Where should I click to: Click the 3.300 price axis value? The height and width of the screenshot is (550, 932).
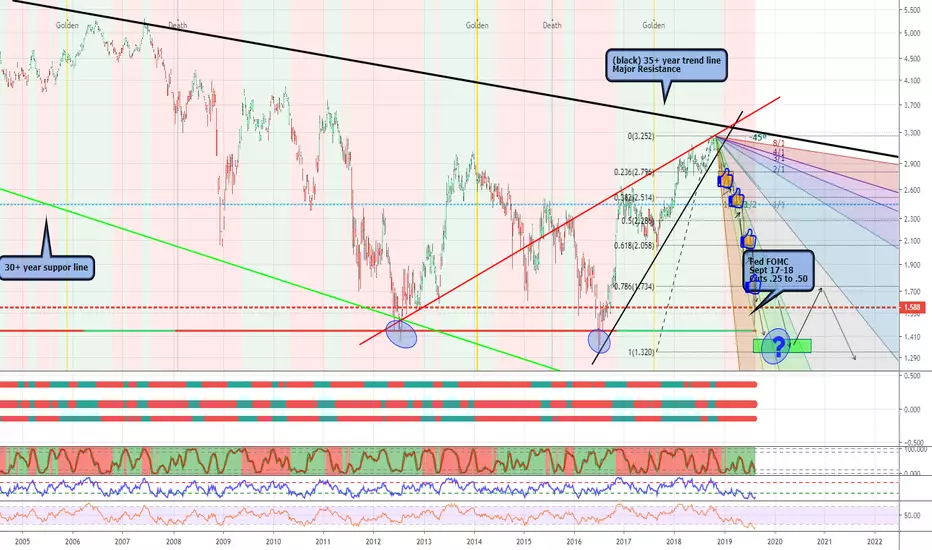coord(912,133)
